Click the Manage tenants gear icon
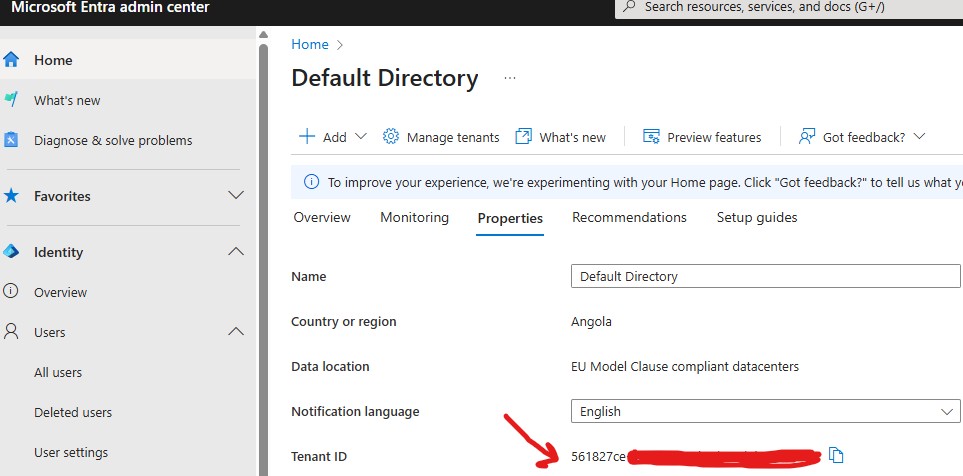Image resolution: width=963 pixels, height=476 pixels. (391, 136)
